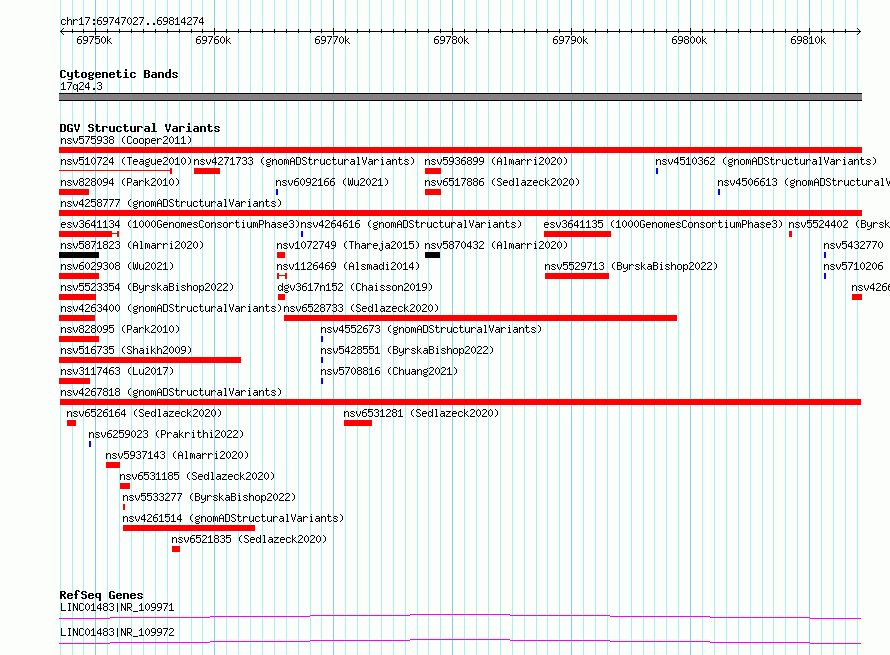The height and width of the screenshot is (655, 890).
Task: Click the nsv5937143 (Almarri2020) label
Action: [177, 455]
